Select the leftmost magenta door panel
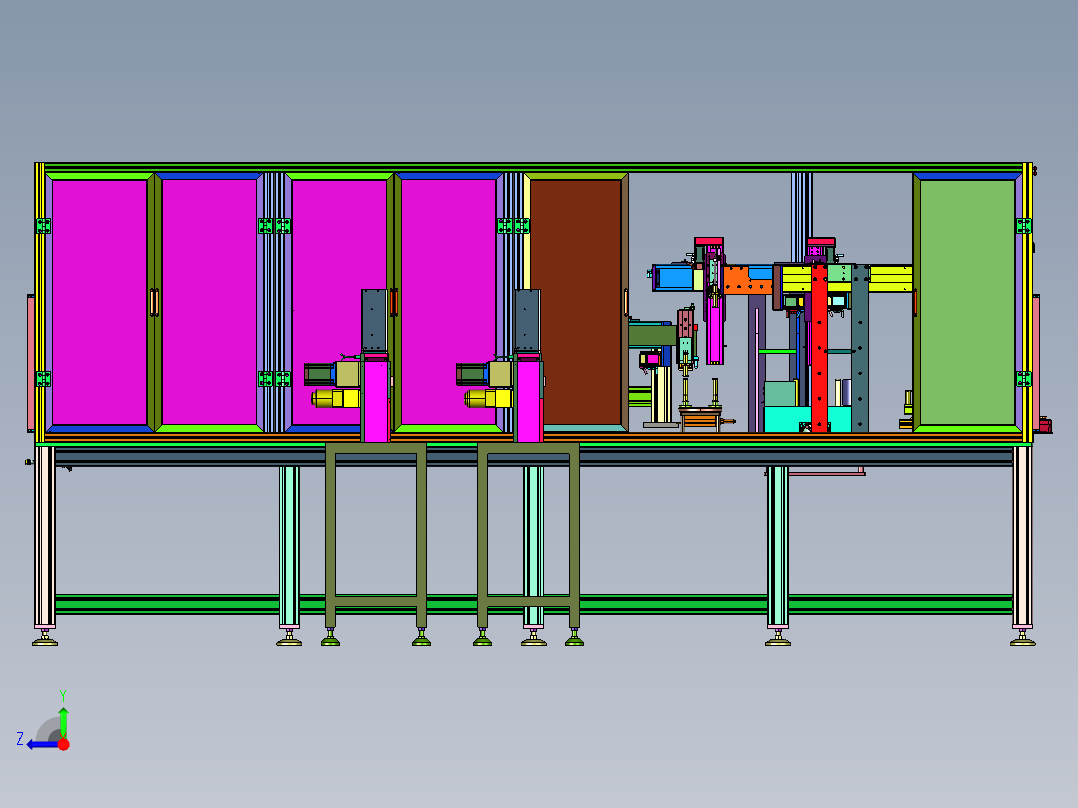 pyautogui.click(x=100, y=302)
